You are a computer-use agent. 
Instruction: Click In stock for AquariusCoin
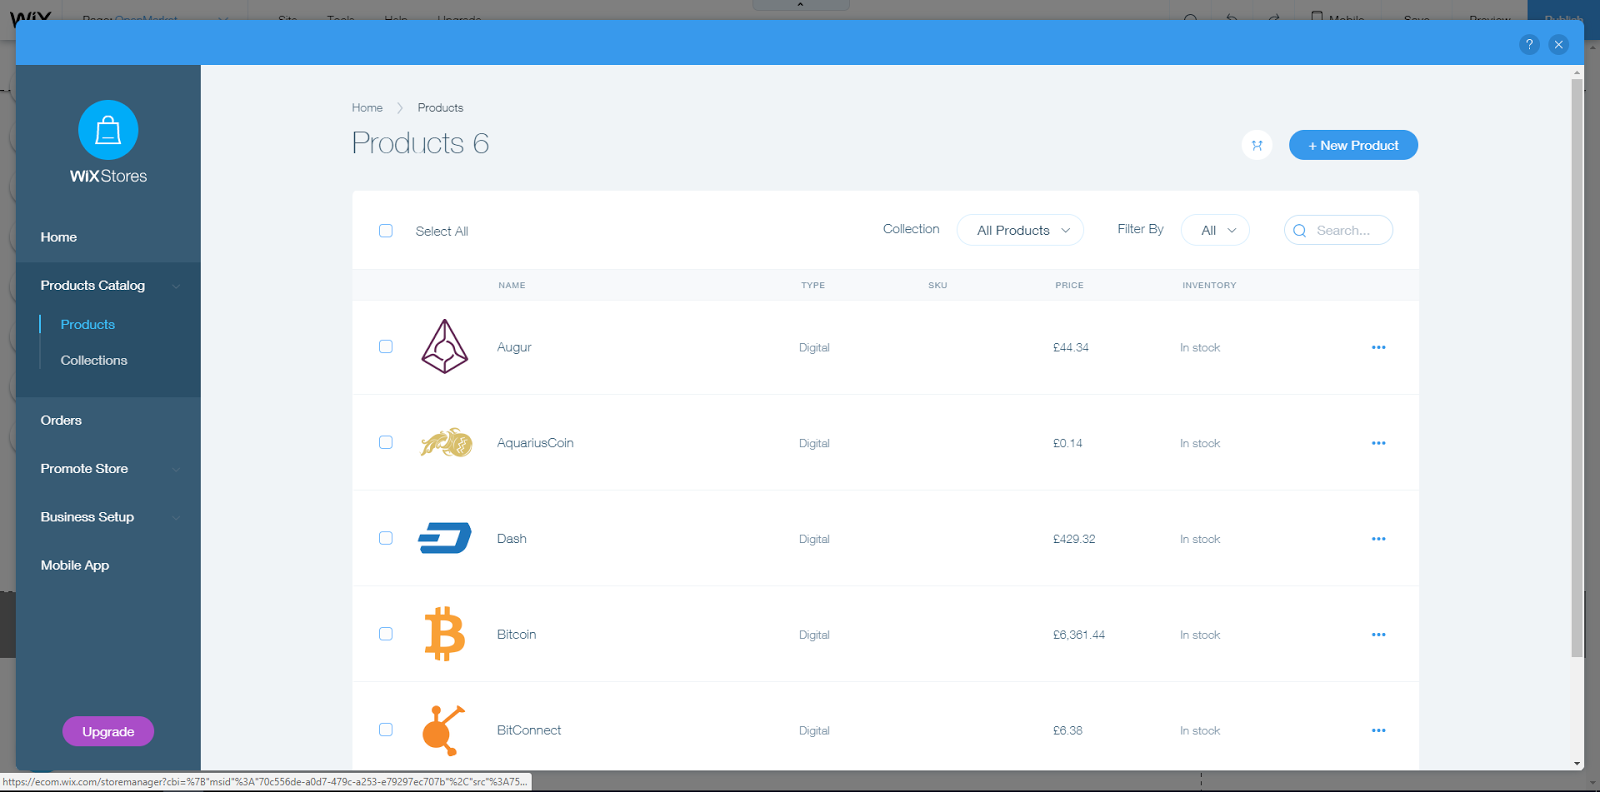point(1200,443)
